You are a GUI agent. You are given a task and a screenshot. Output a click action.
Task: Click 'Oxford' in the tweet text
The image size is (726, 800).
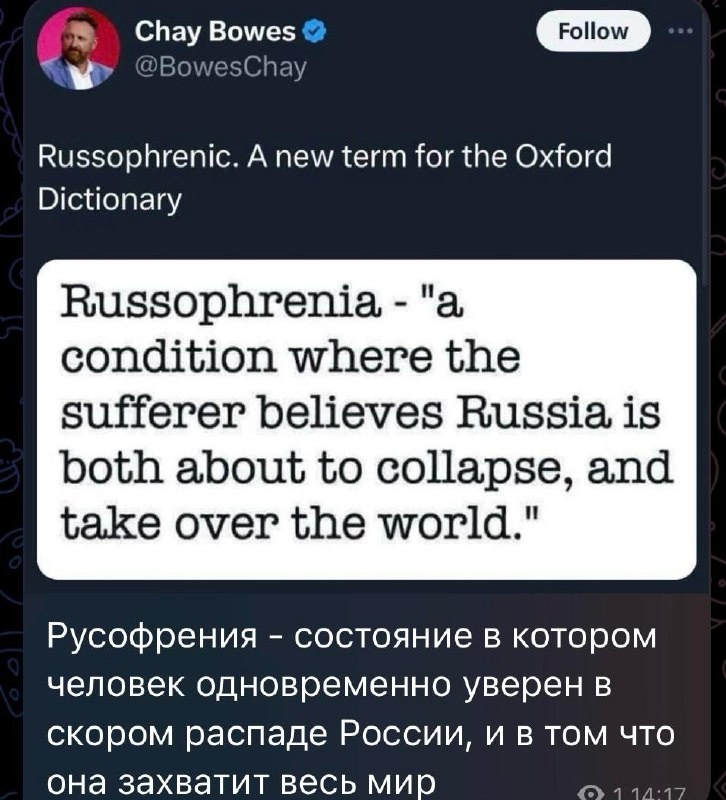click(x=564, y=157)
